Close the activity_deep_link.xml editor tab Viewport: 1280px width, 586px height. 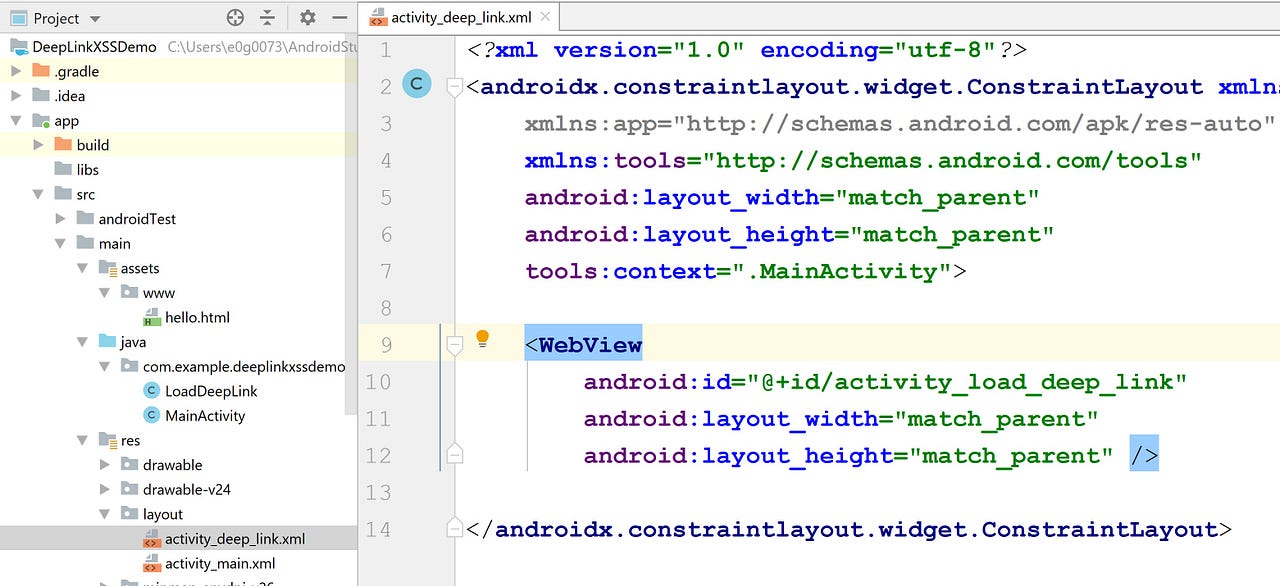click(x=545, y=17)
